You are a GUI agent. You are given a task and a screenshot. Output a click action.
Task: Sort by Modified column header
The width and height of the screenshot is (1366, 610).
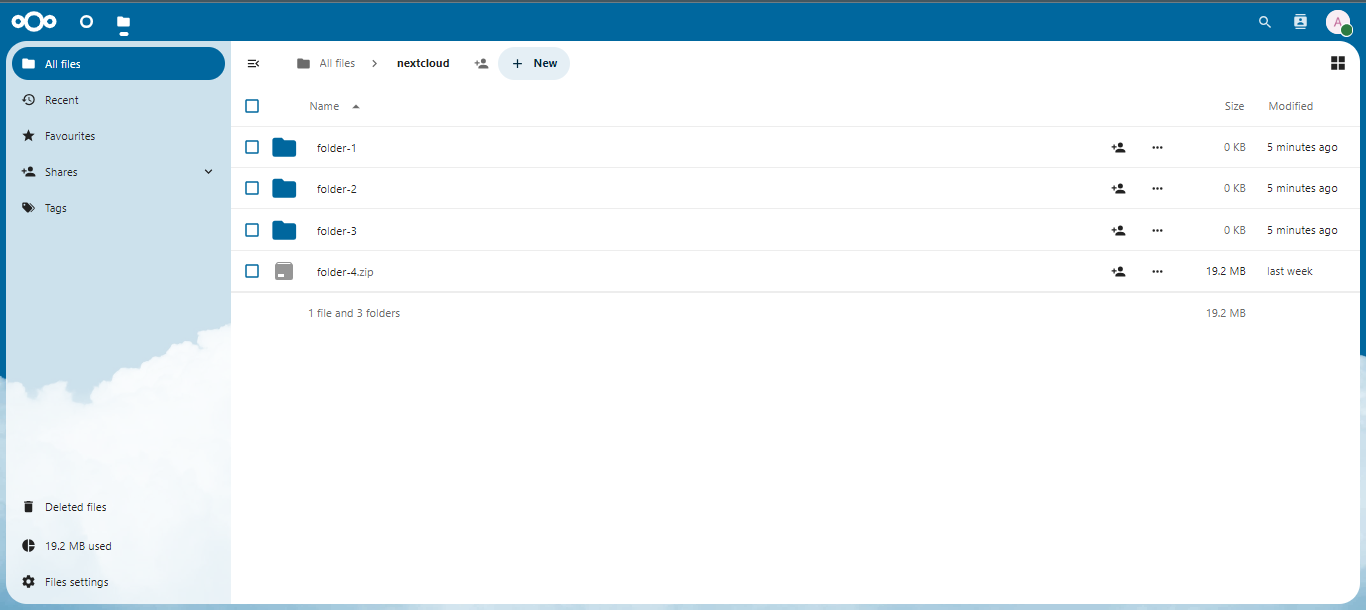[x=1290, y=106]
